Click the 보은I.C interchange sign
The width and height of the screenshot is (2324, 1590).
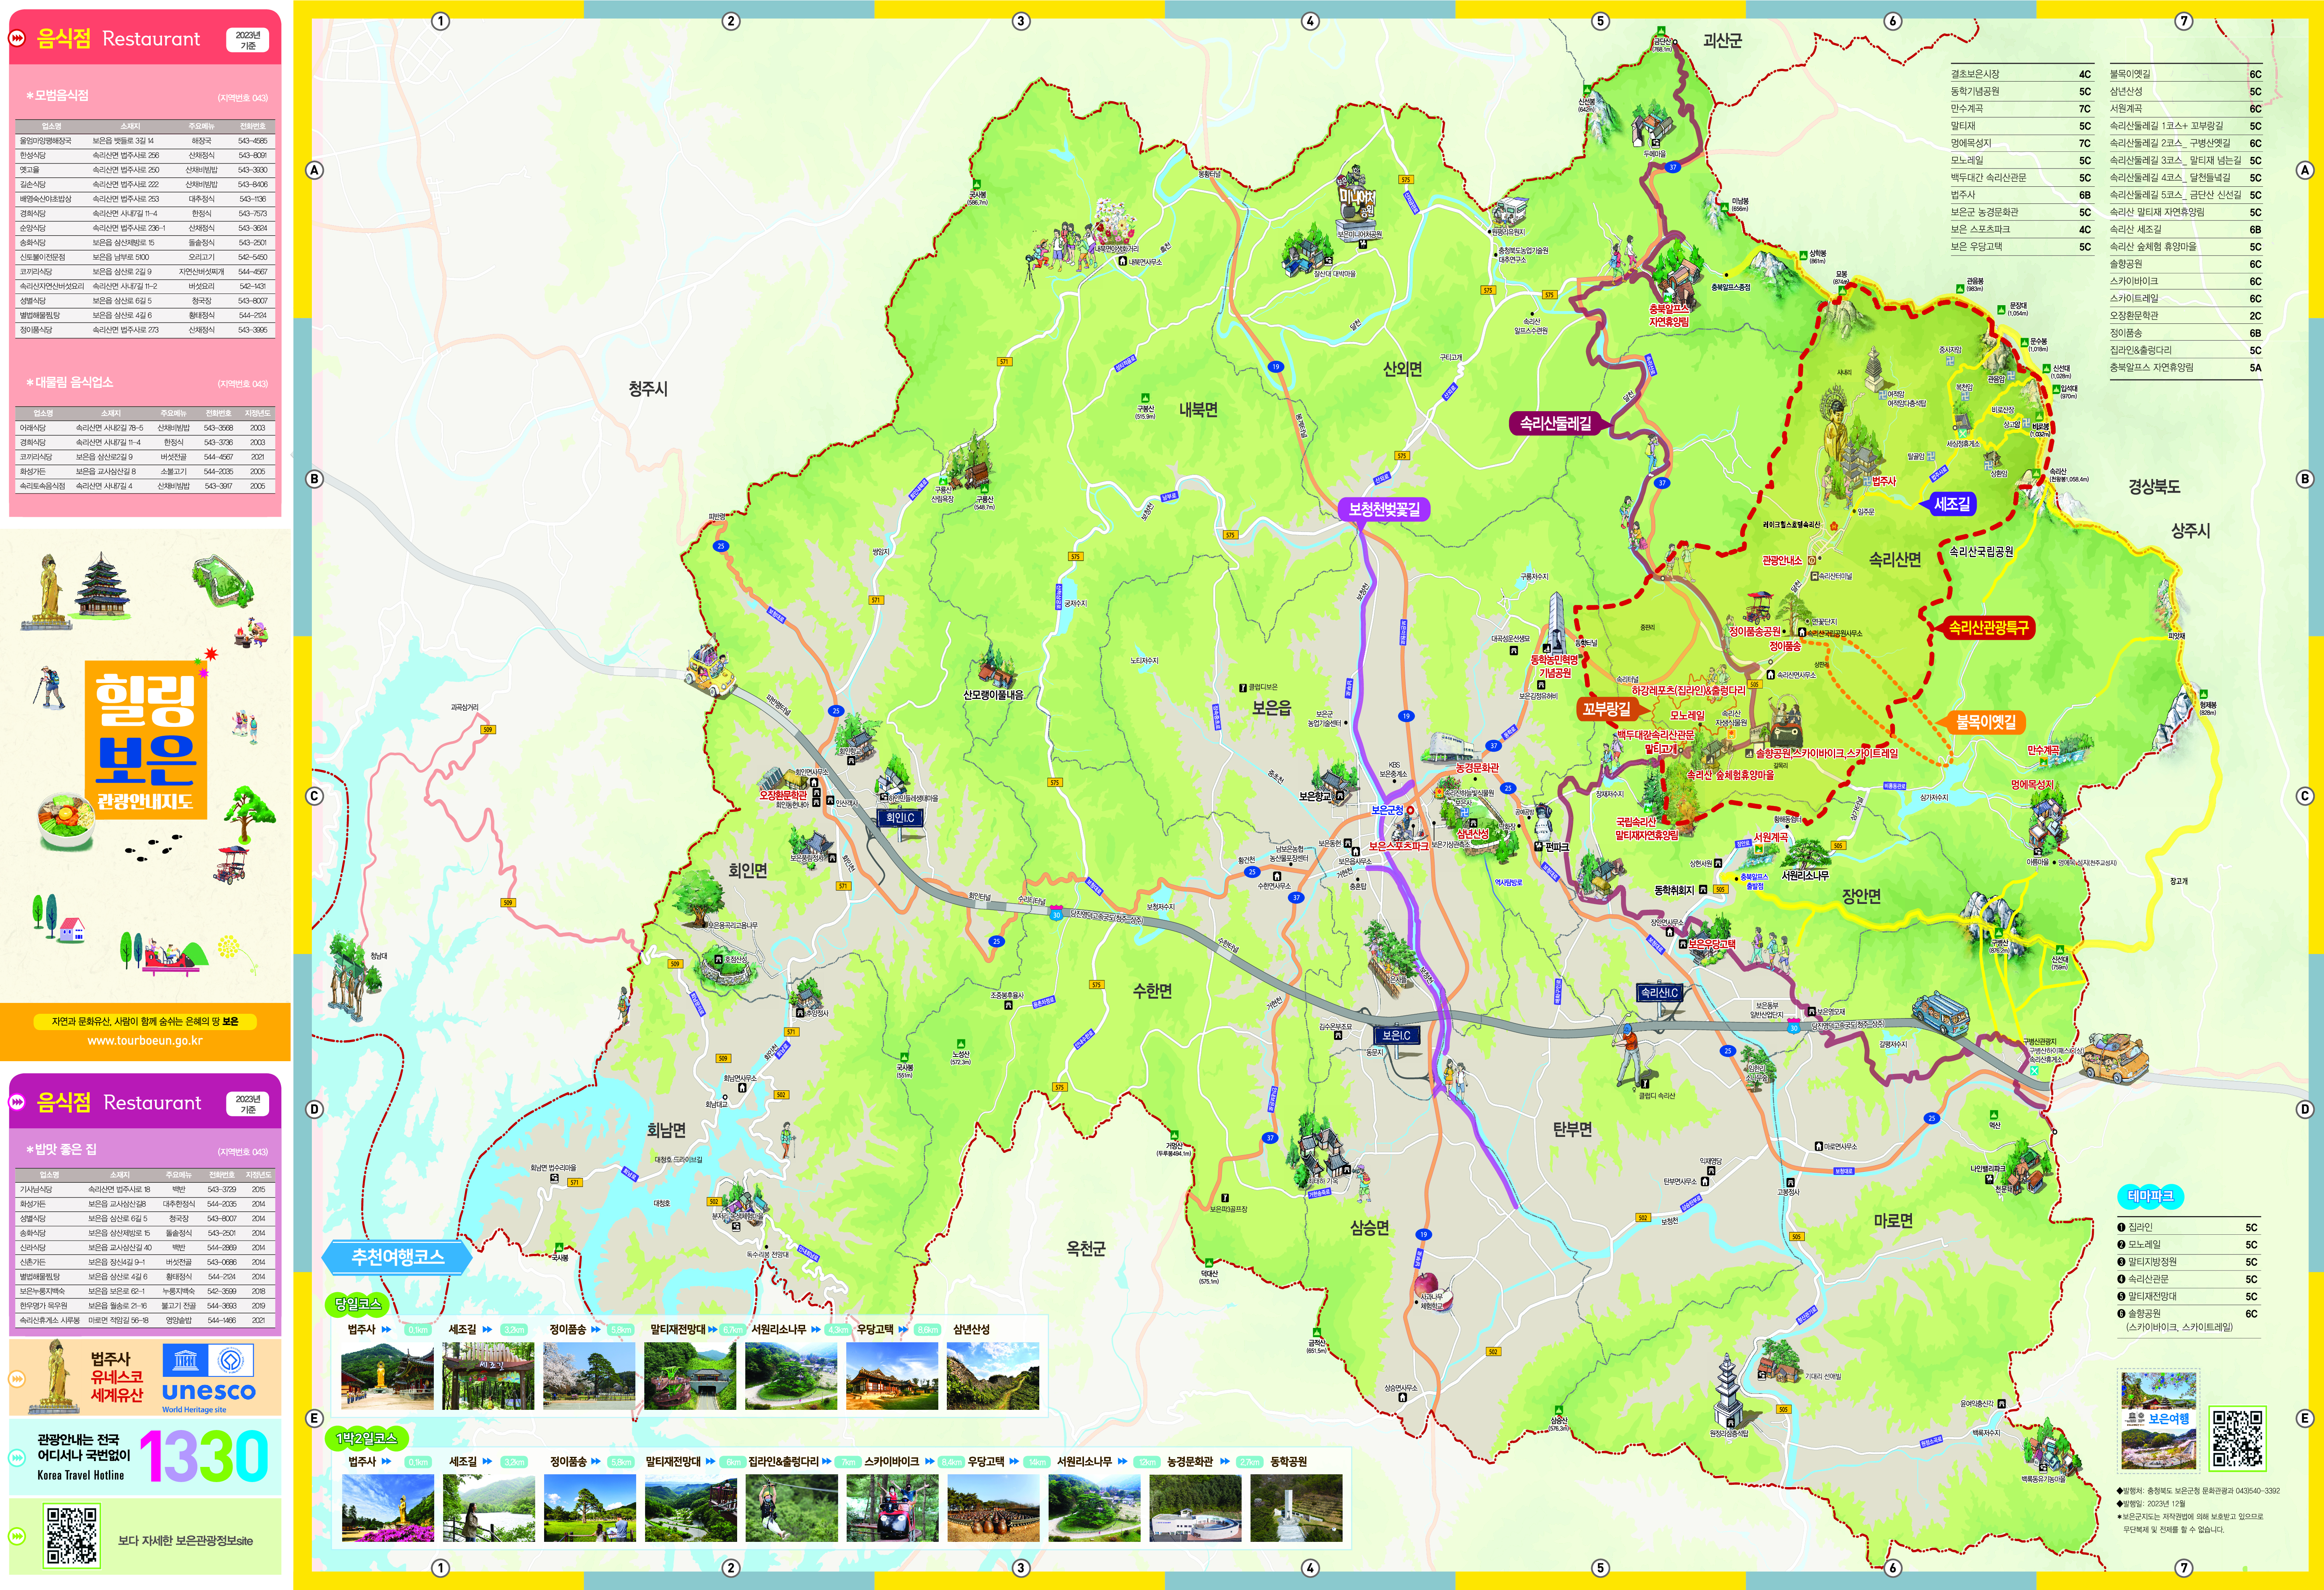1396,1035
